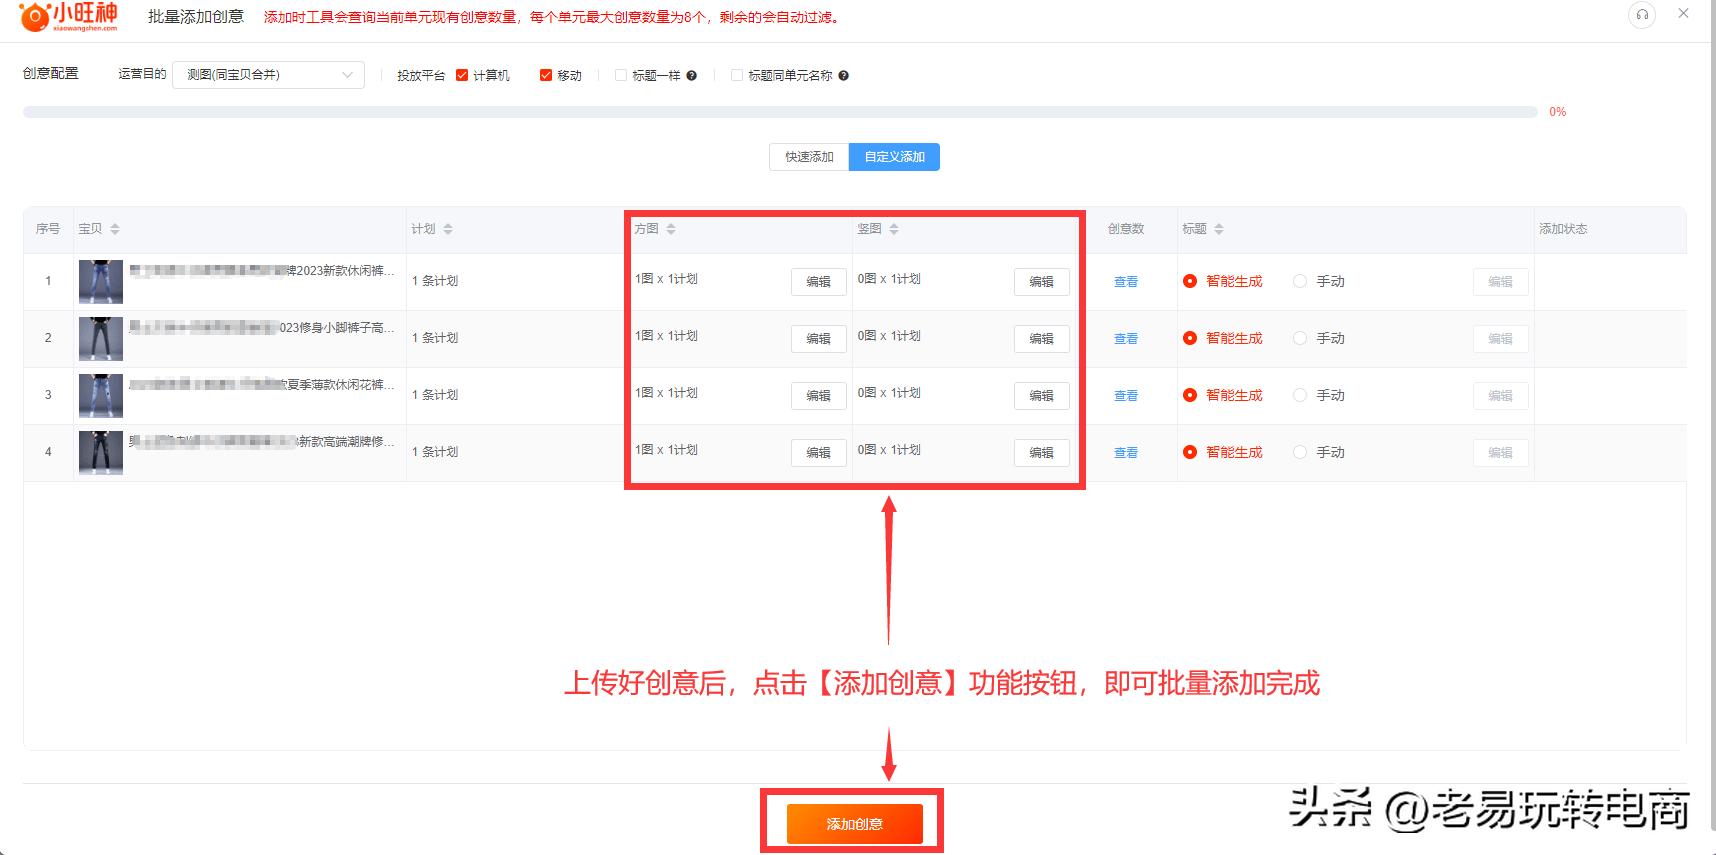Open product thumbnail in row 1
This screenshot has width=1716, height=855.
(x=101, y=282)
